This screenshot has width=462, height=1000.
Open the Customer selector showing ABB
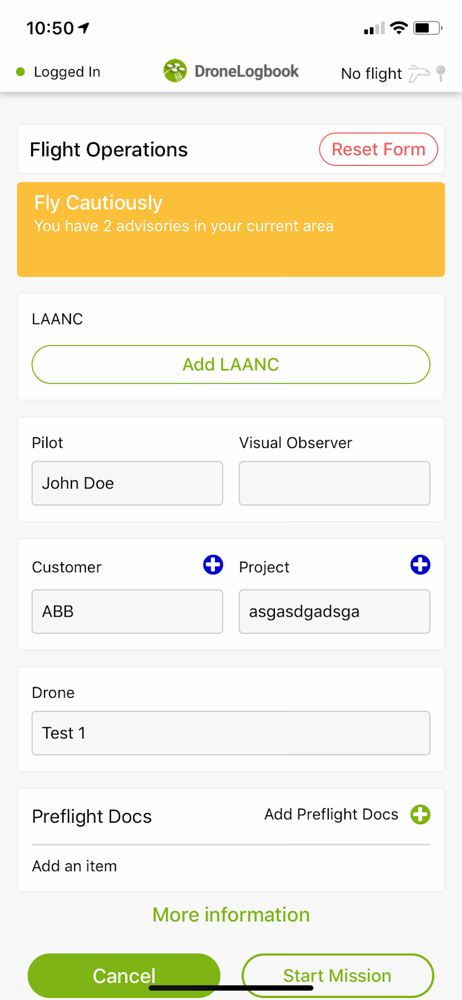coord(127,612)
